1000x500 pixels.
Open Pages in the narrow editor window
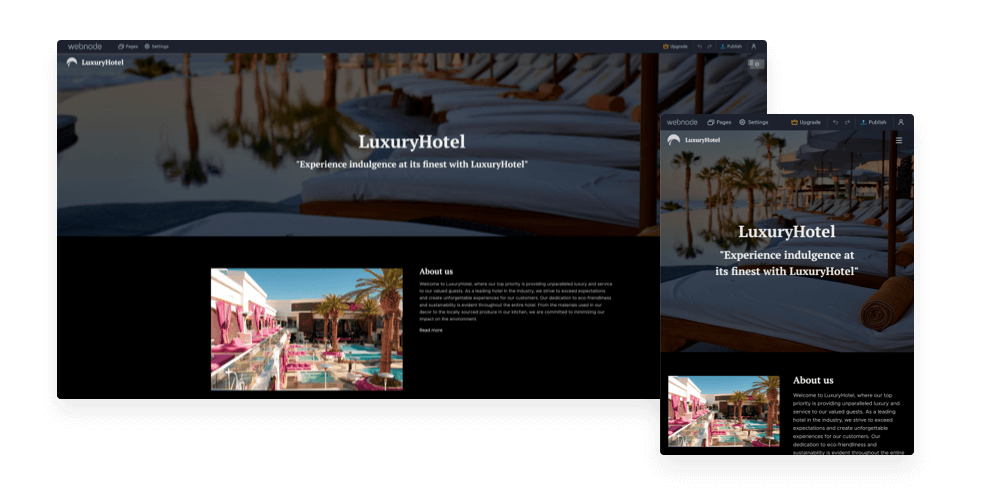(719, 122)
